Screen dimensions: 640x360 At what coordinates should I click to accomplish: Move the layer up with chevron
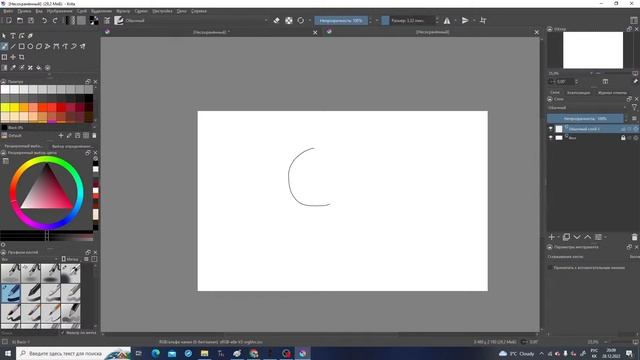click(x=587, y=237)
